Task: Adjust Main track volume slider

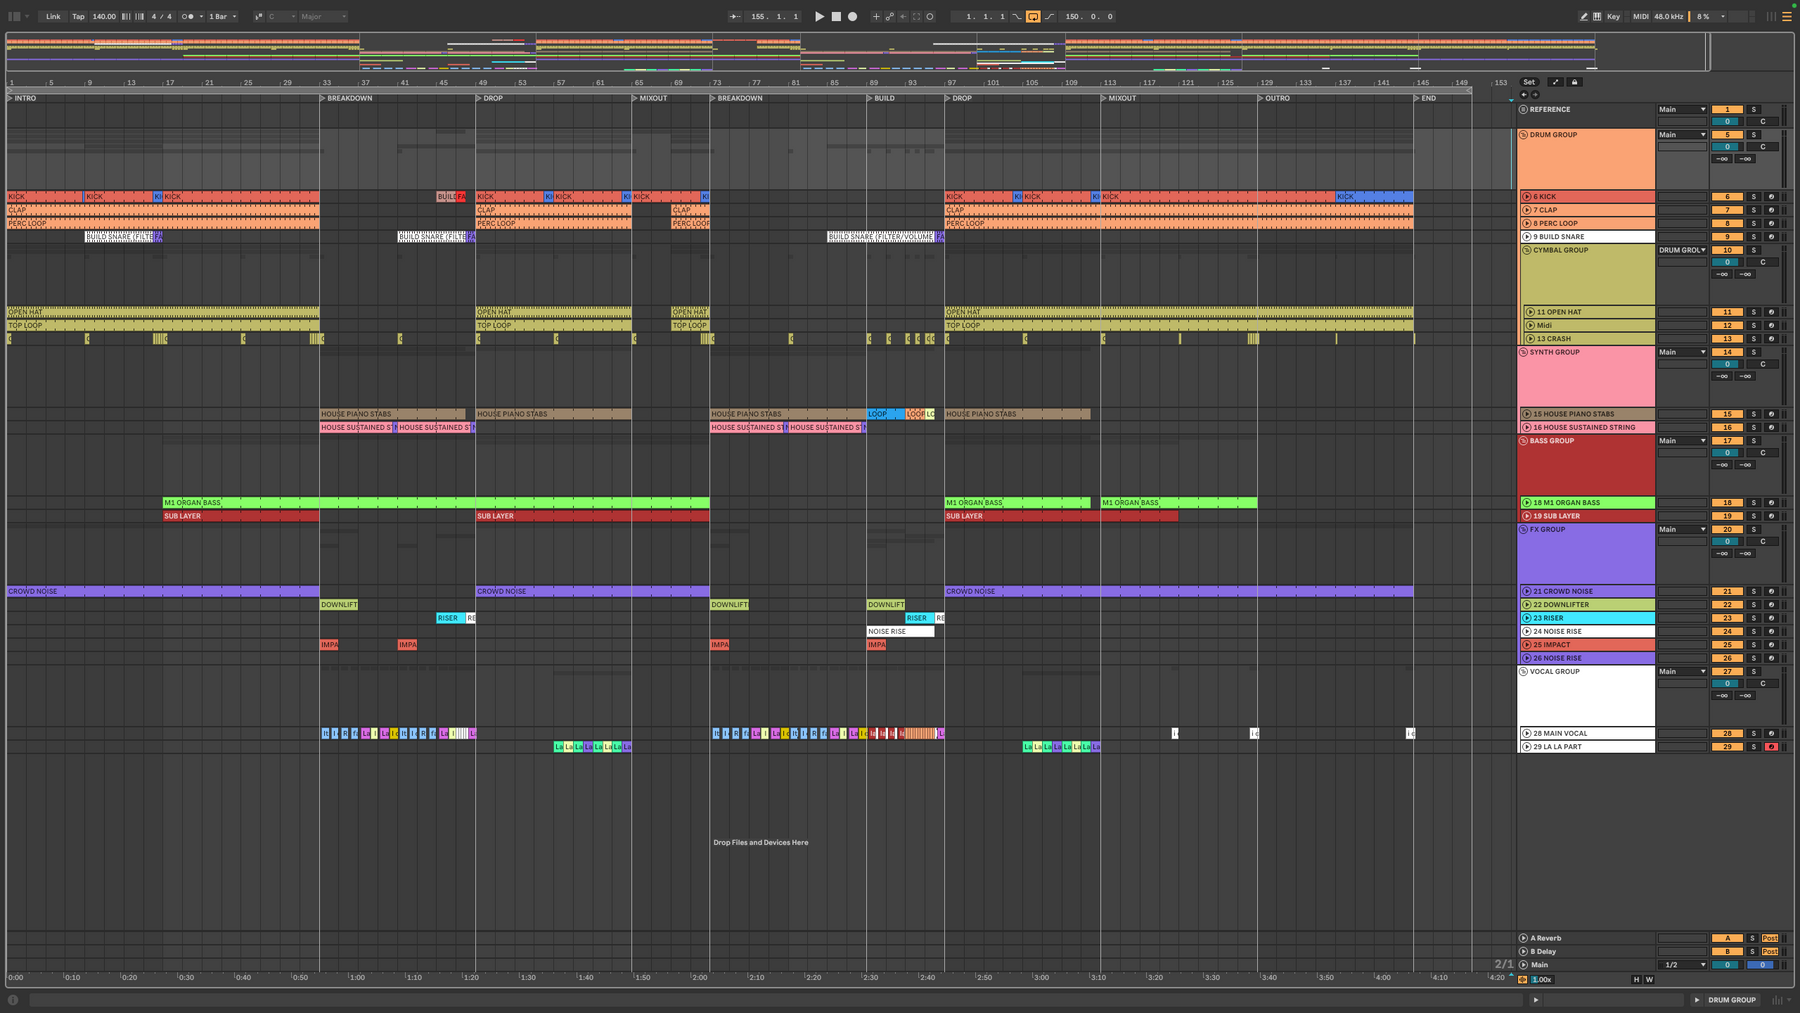Action: click(x=1727, y=965)
